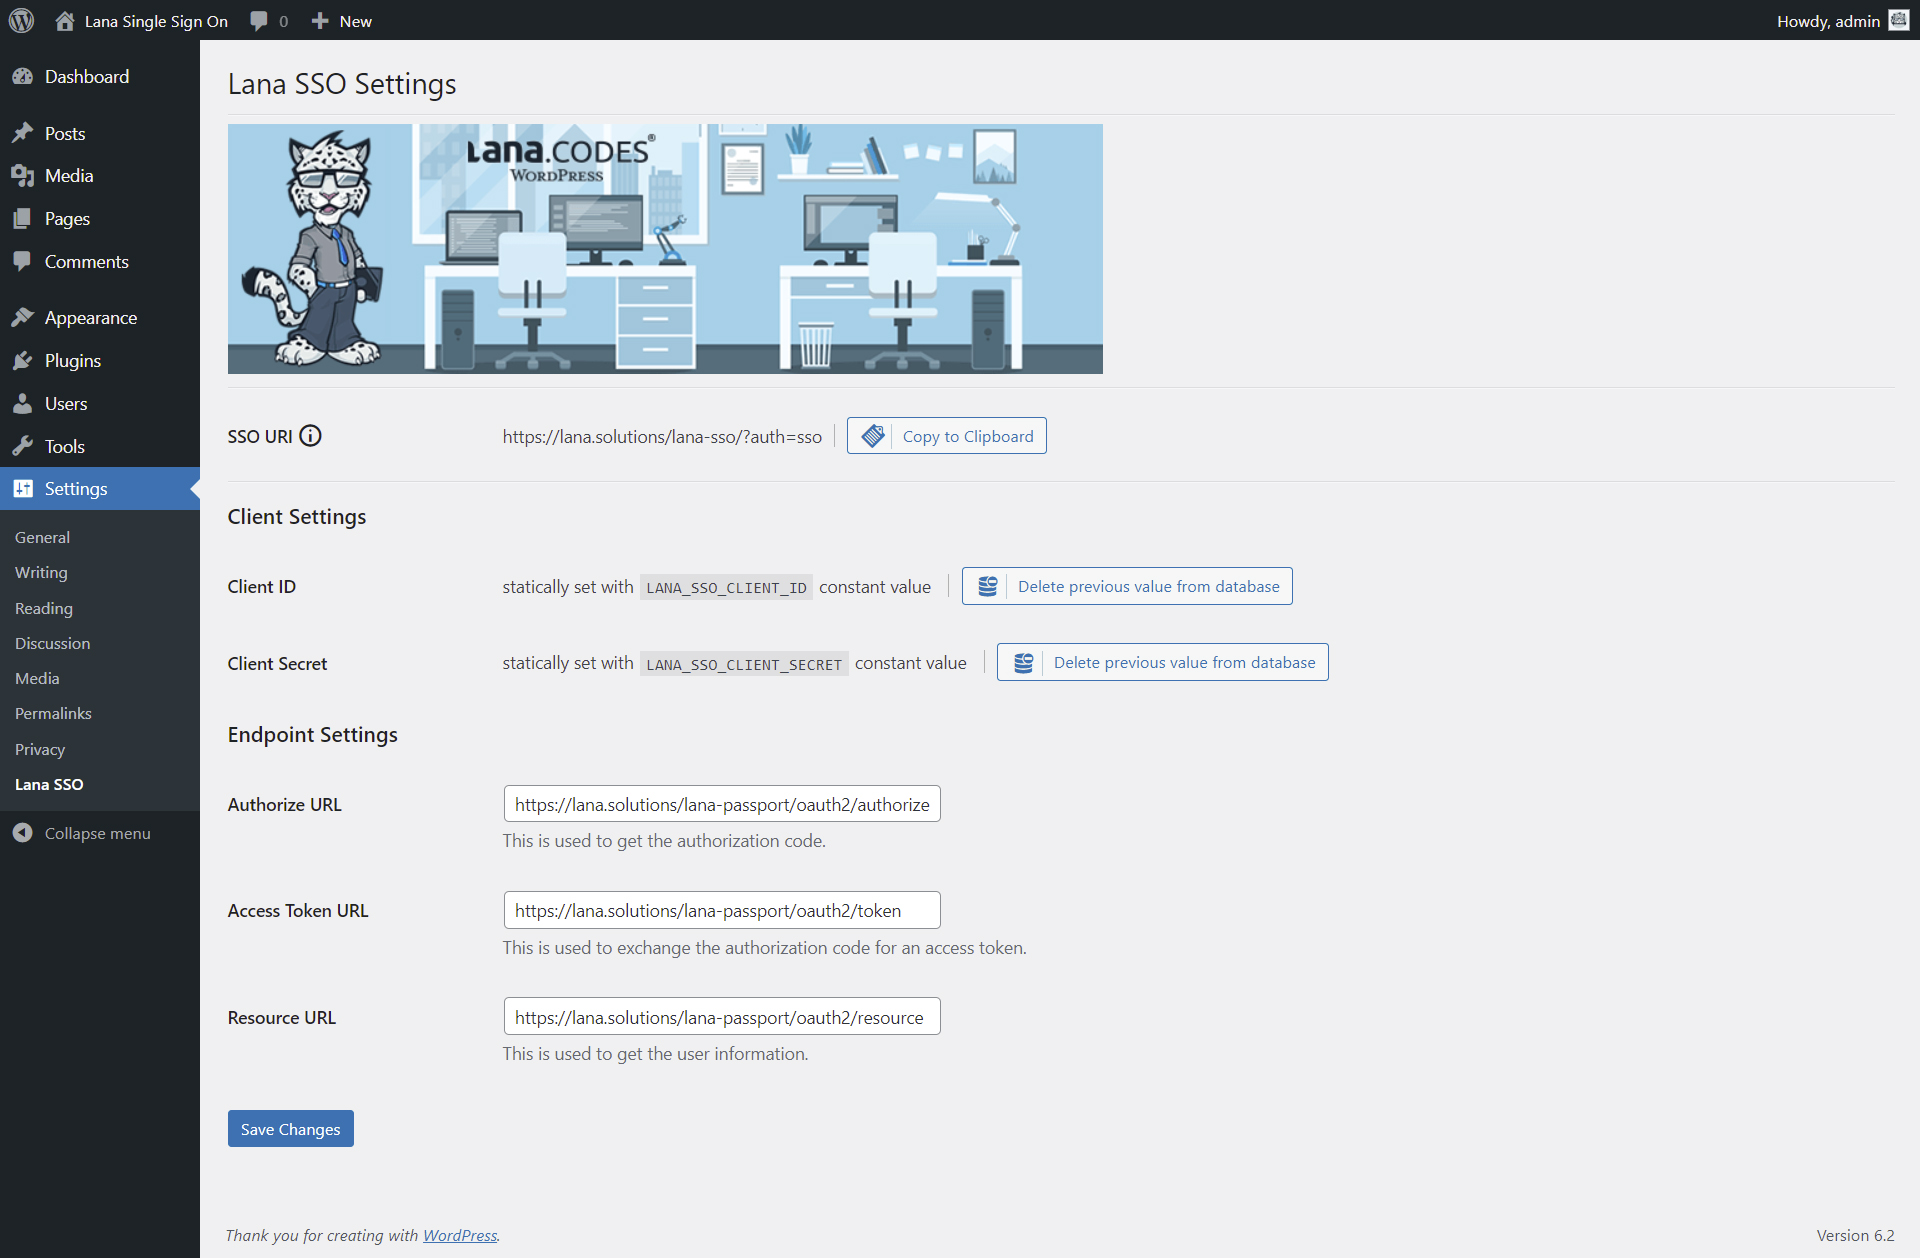Click the LANA_SSO_CLIENT_SECRET constant code
1920x1258 pixels.
click(744, 664)
